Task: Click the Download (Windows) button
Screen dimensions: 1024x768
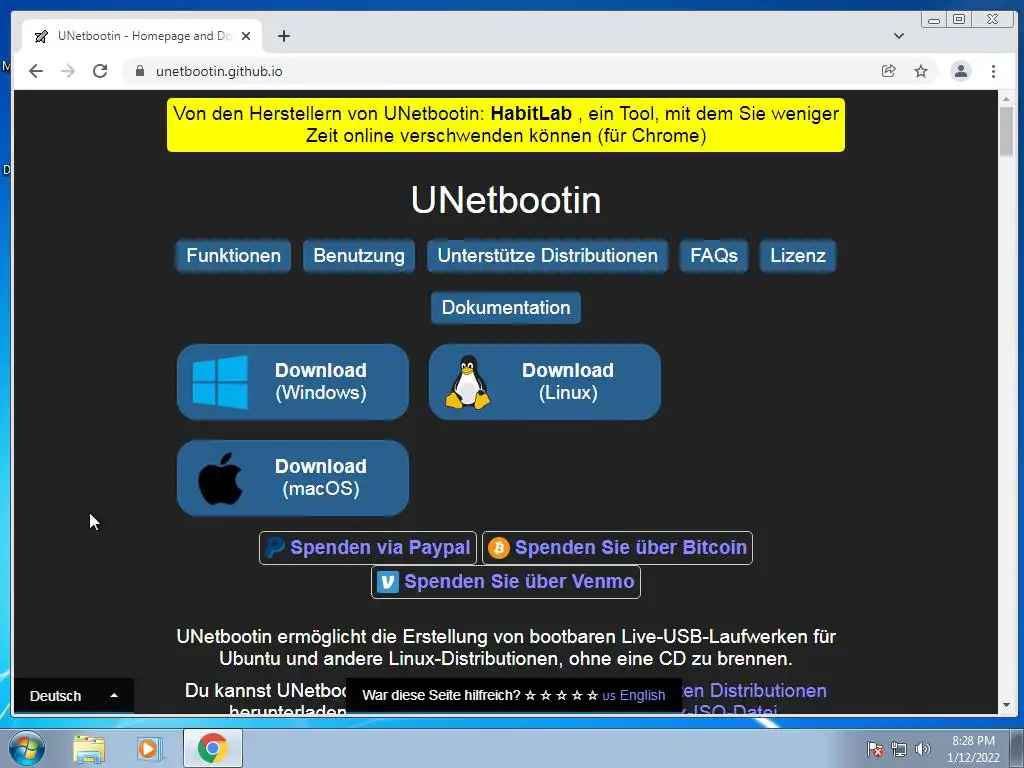Action: pos(293,382)
